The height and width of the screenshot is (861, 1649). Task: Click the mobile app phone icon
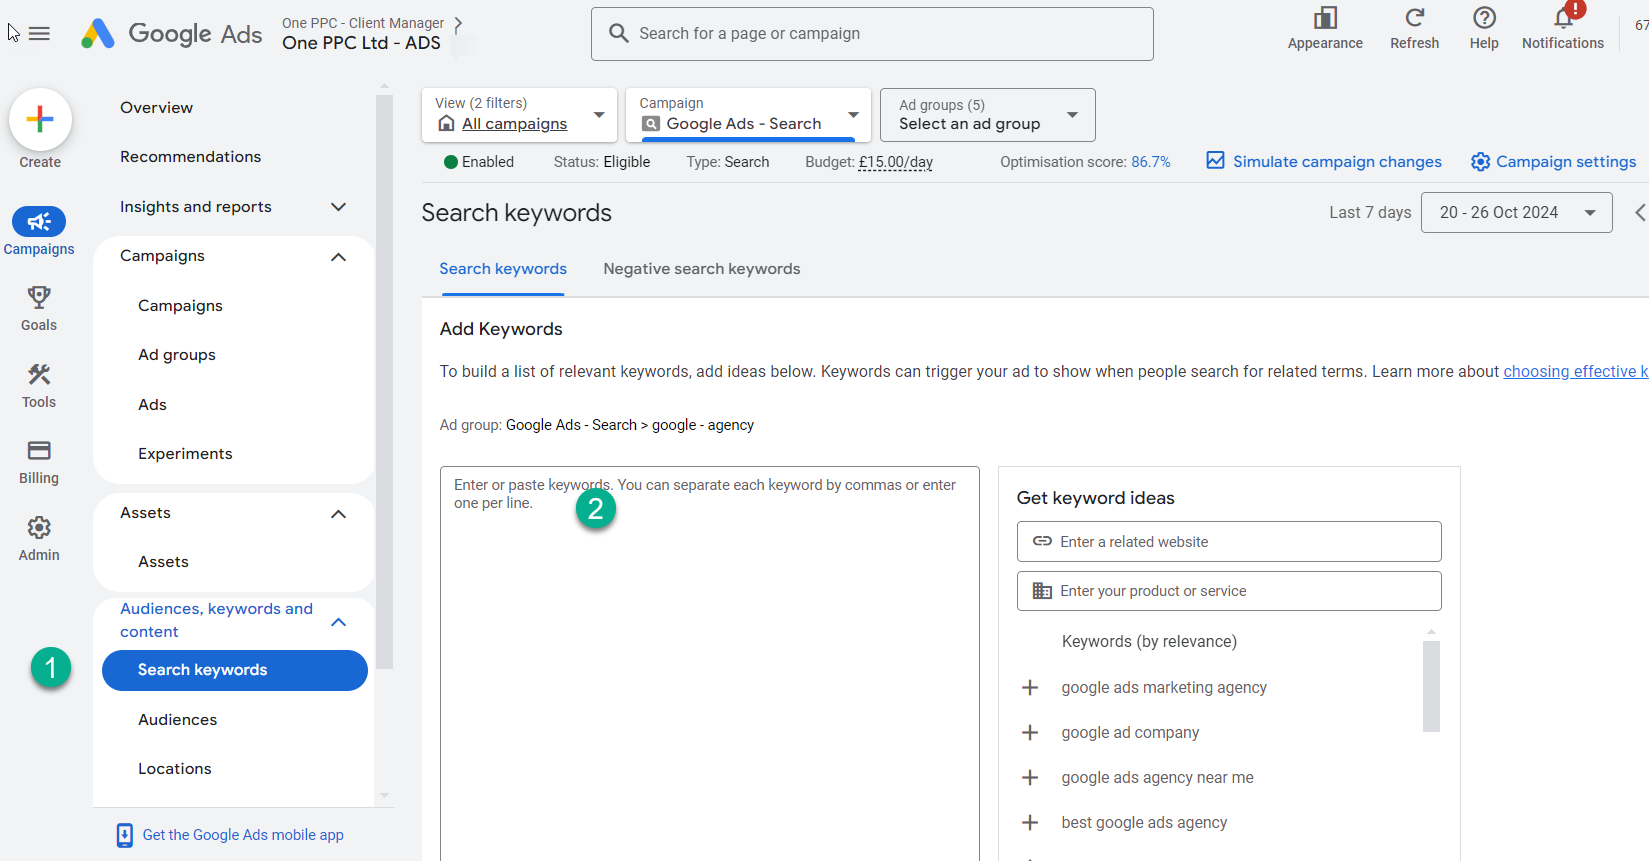click(x=125, y=835)
